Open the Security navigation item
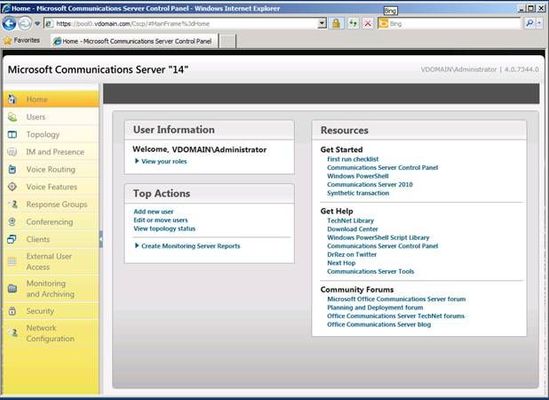This screenshot has height=400, width=549. pyautogui.click(x=52, y=311)
